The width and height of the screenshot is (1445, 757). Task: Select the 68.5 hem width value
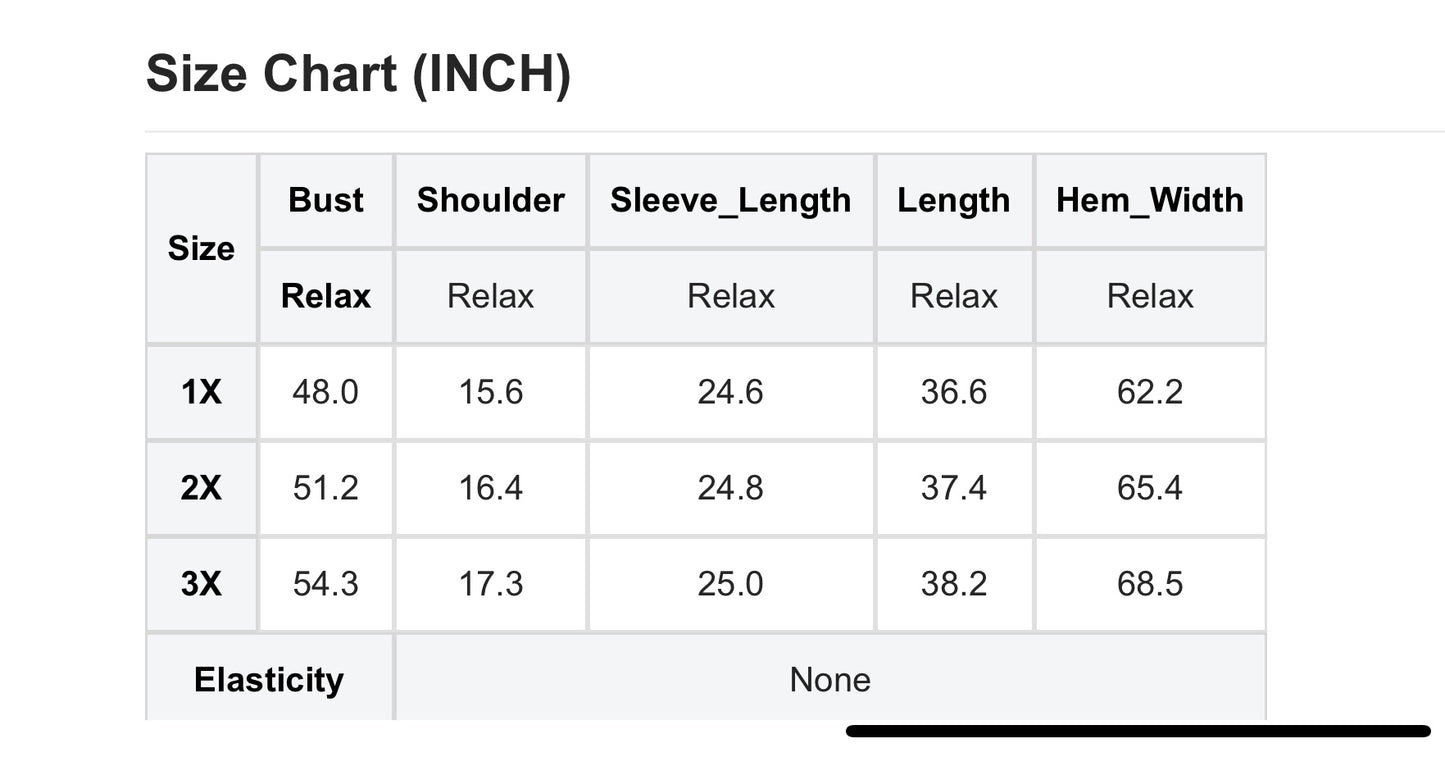(x=1150, y=584)
